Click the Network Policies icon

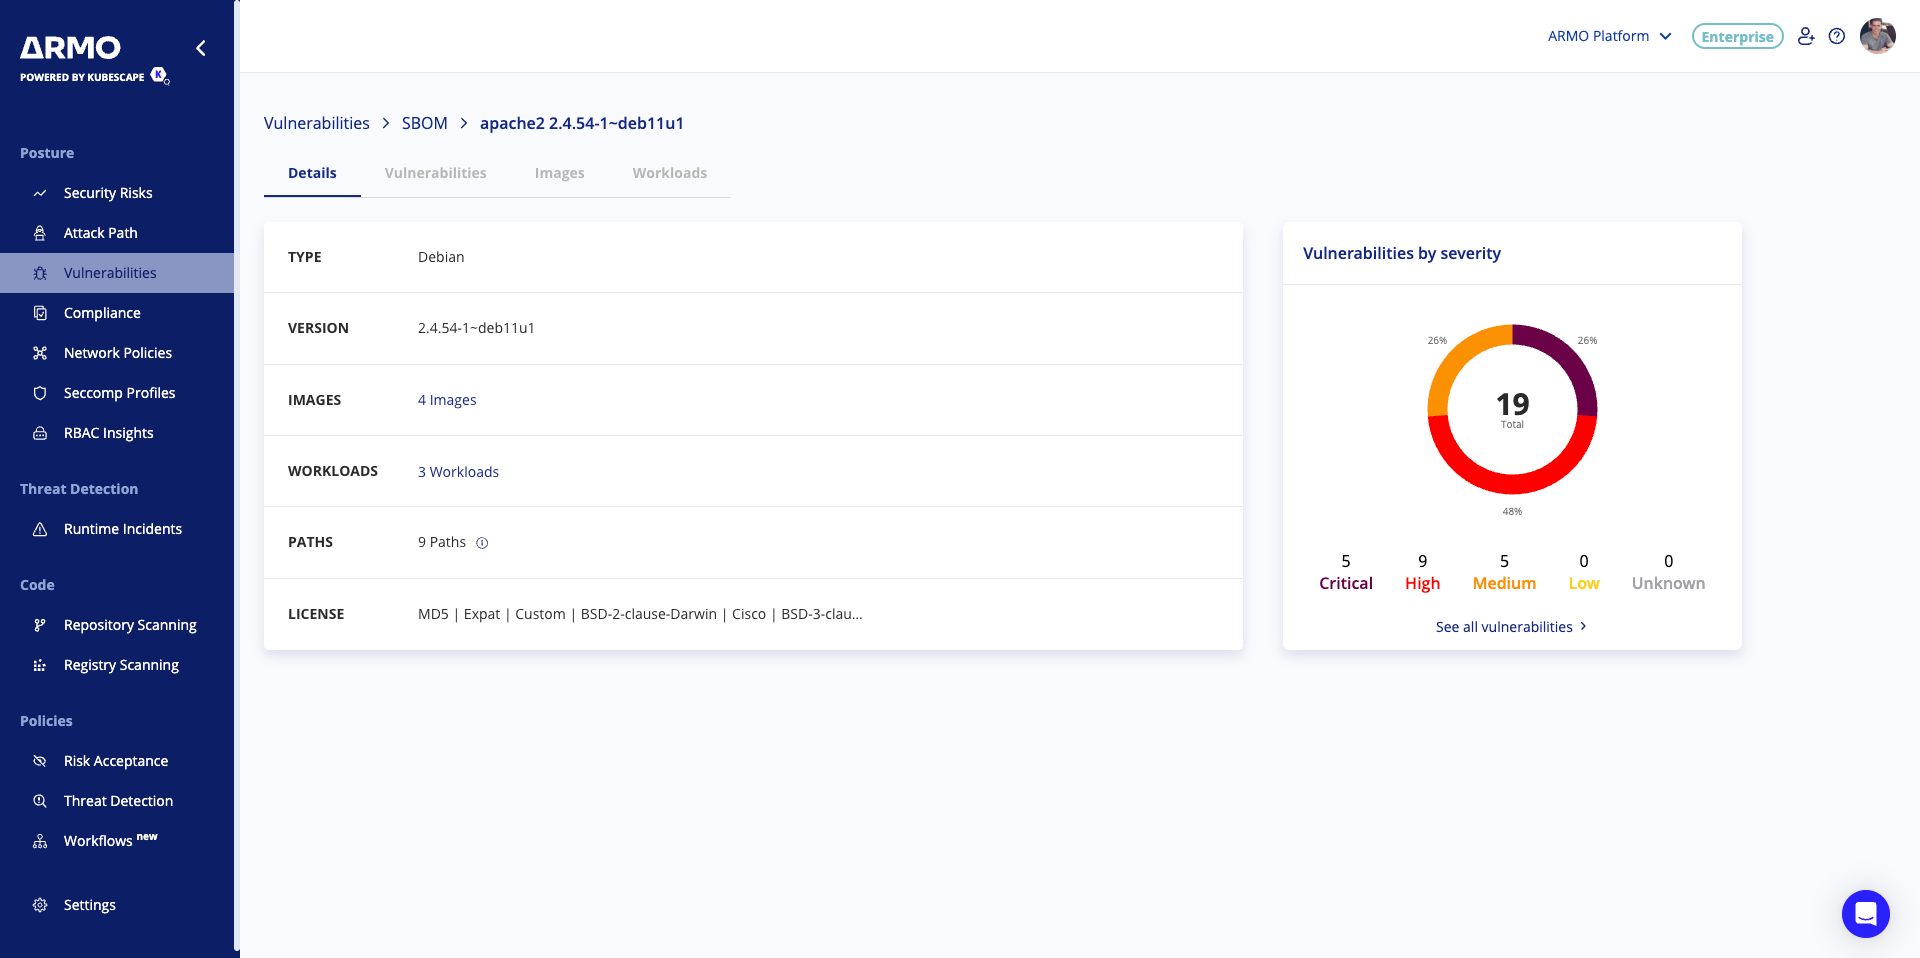pyautogui.click(x=40, y=353)
